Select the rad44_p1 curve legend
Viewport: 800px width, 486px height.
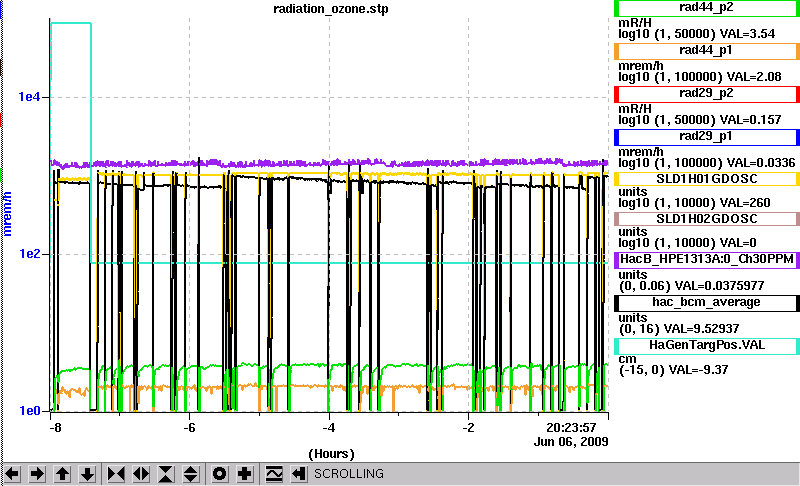[707, 51]
